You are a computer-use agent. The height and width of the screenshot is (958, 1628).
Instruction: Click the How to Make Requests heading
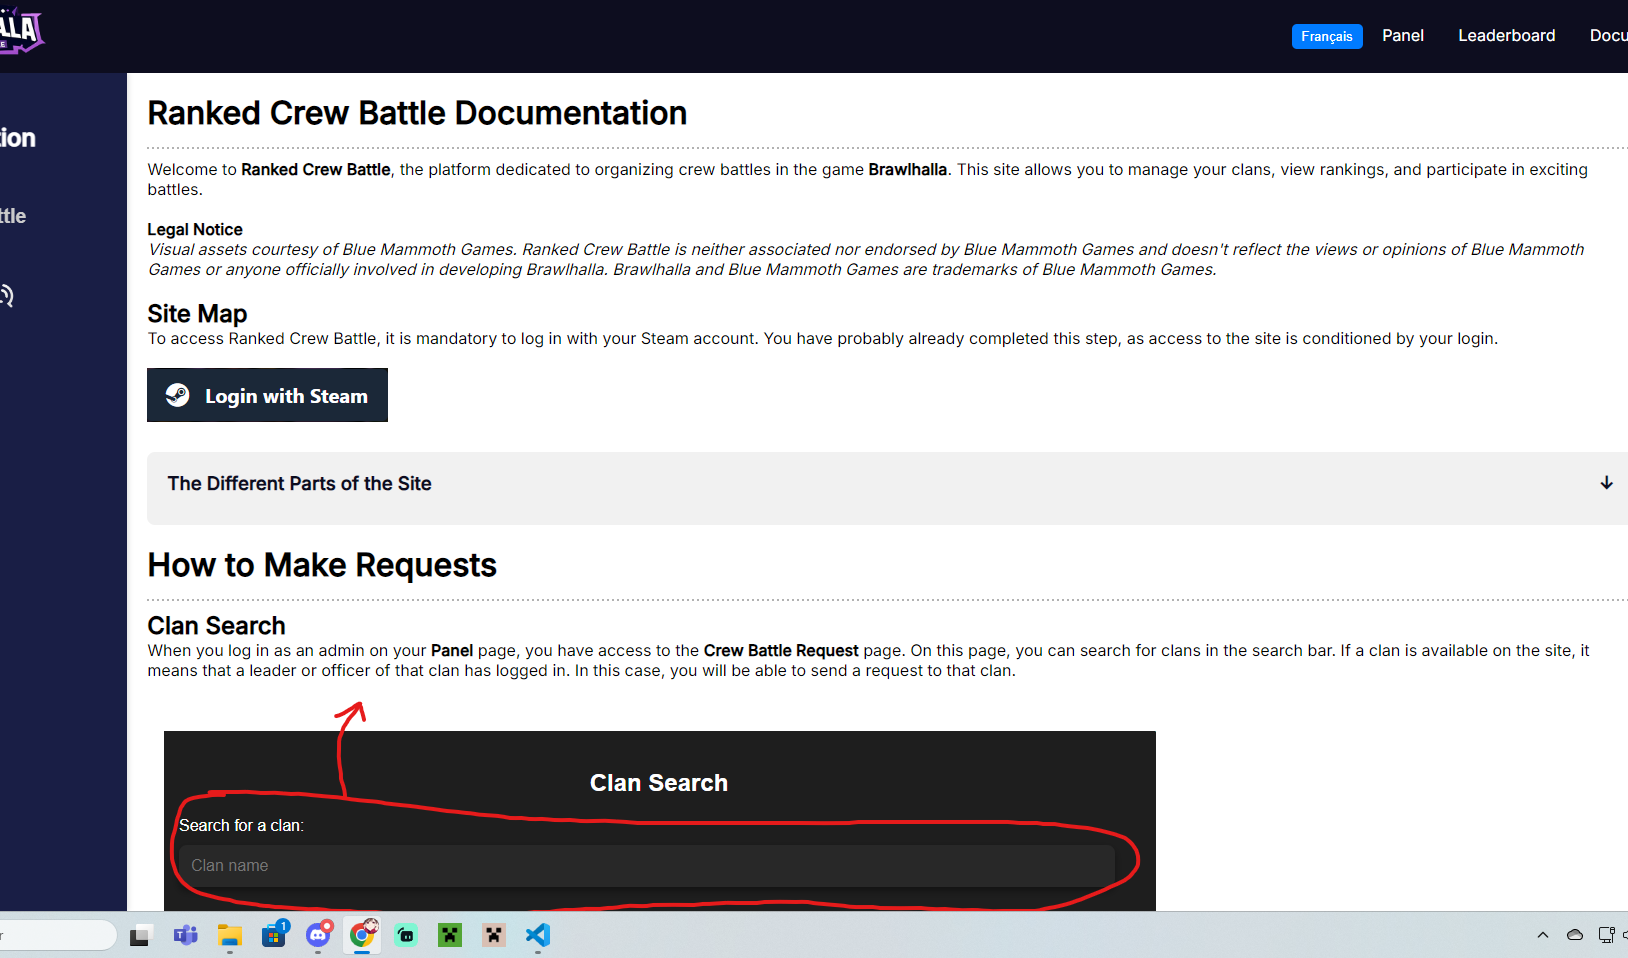click(322, 565)
